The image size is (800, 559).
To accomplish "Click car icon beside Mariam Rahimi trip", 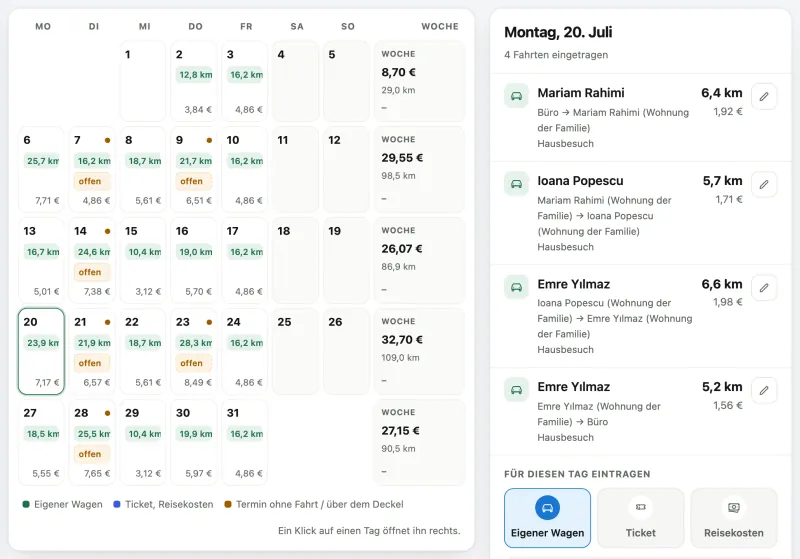I will (516, 96).
